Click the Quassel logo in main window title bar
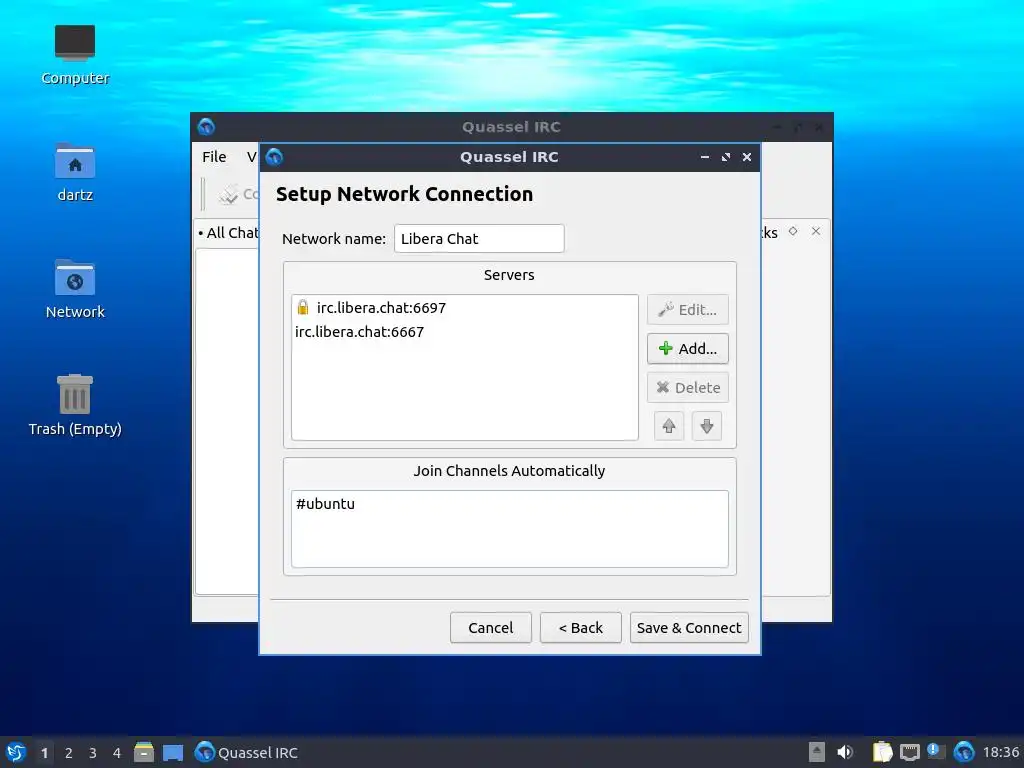This screenshot has height=768, width=1024. click(x=206, y=127)
